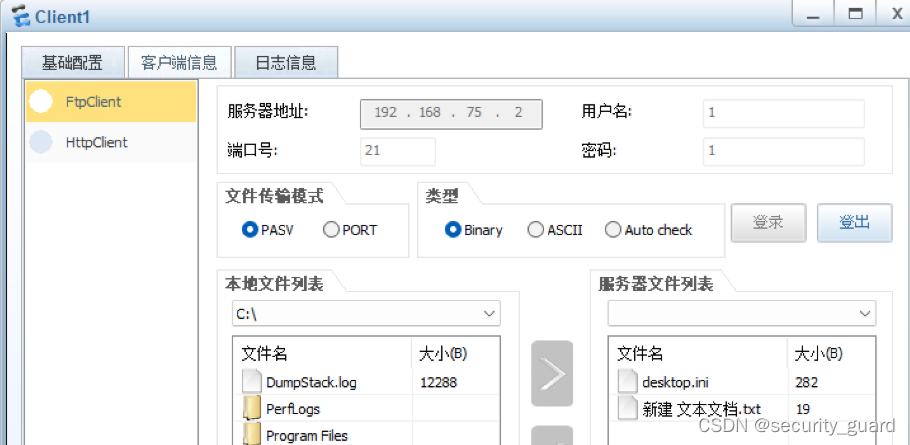Click the 密码 password field
The height and width of the screenshot is (445, 910).
pos(783,151)
